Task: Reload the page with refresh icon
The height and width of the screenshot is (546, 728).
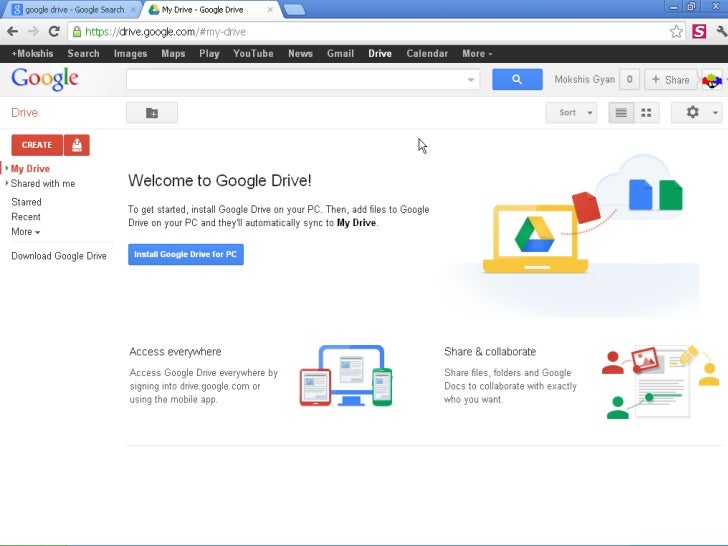Action: [54, 32]
